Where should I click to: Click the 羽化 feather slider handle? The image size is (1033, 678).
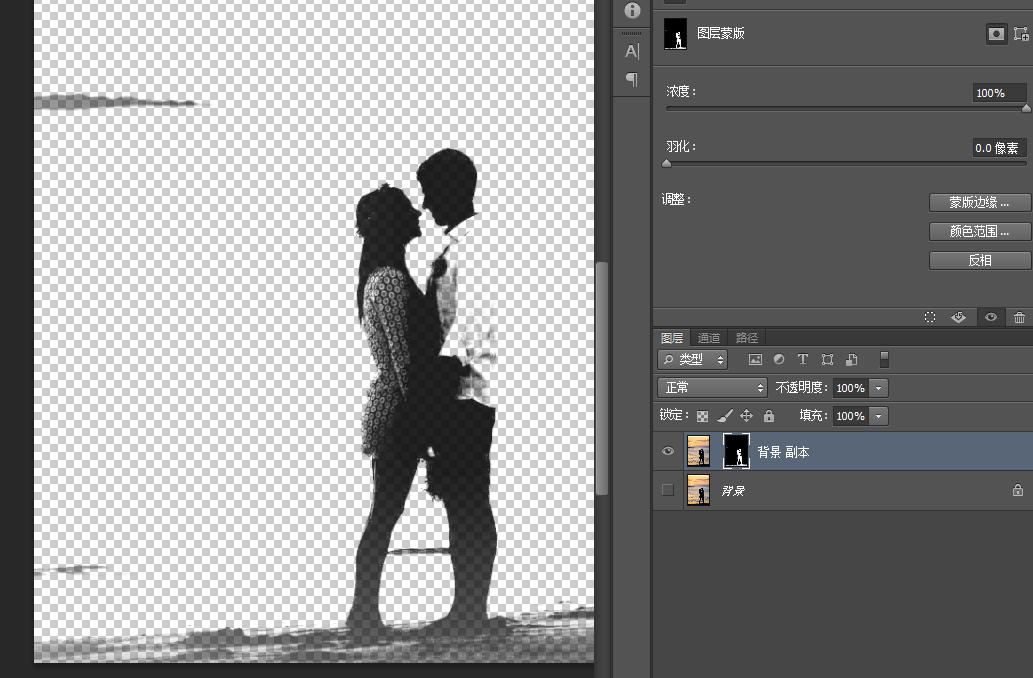tap(667, 163)
